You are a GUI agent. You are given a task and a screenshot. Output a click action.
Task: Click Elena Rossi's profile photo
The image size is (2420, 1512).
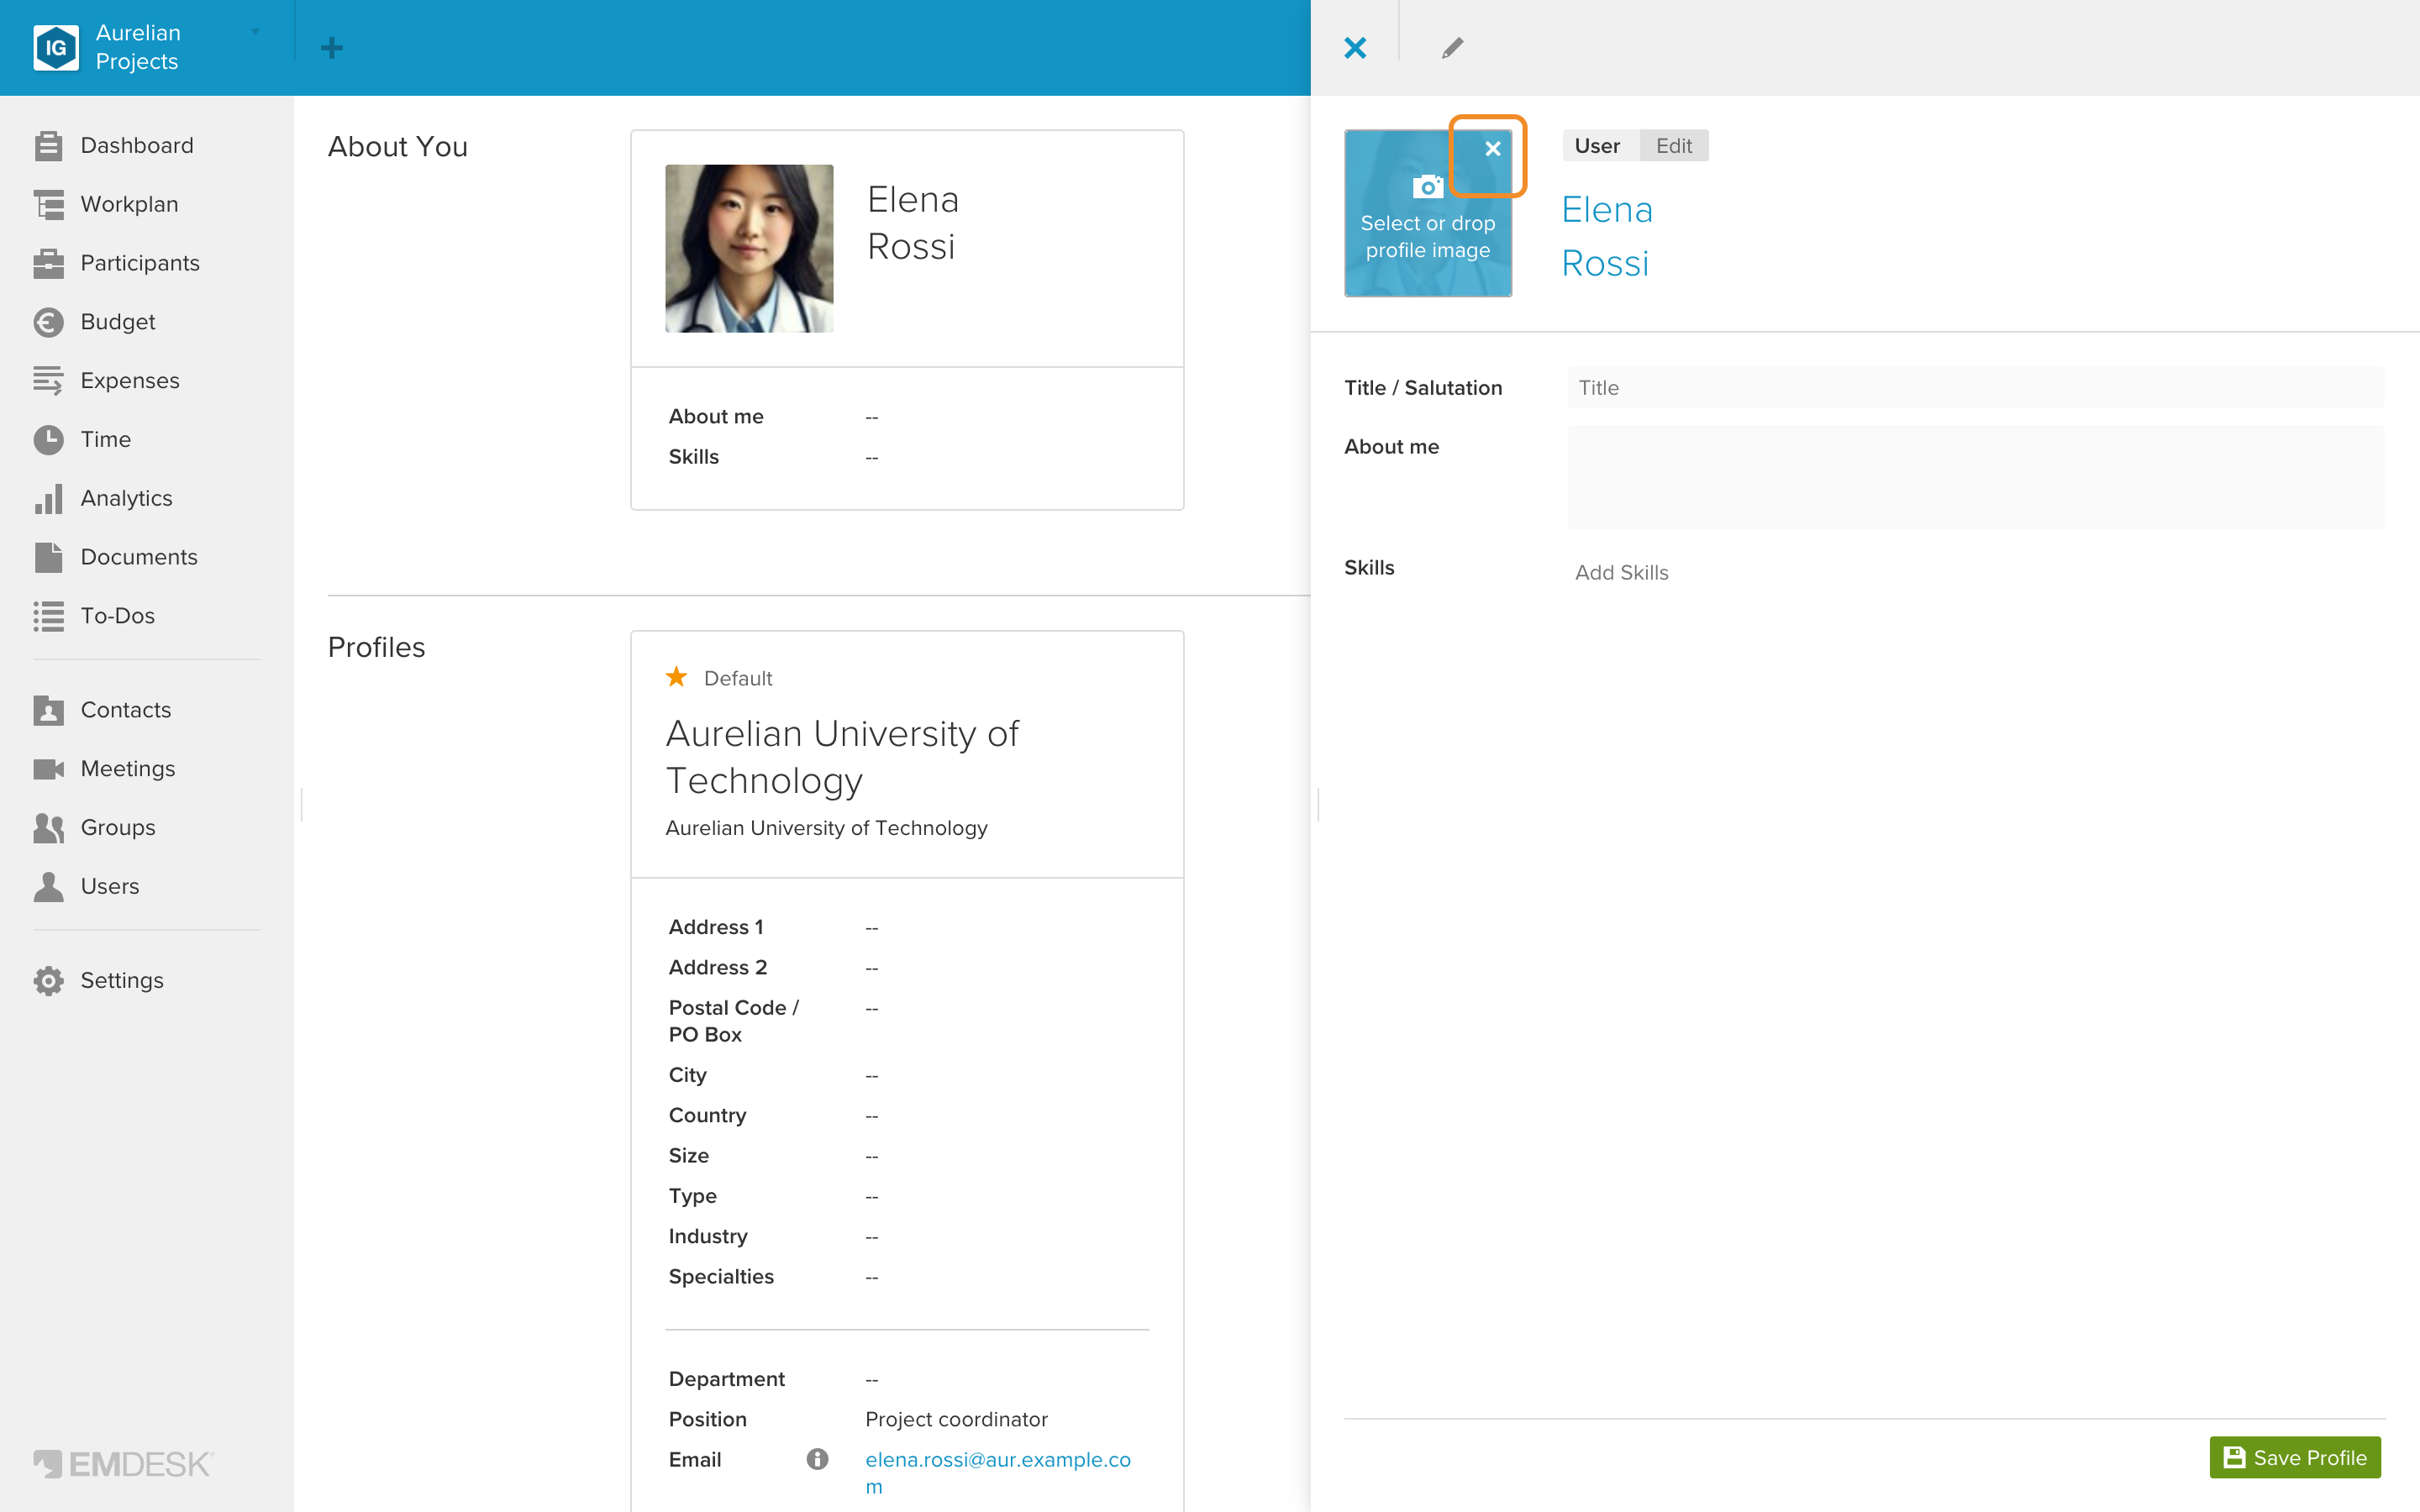click(x=749, y=249)
